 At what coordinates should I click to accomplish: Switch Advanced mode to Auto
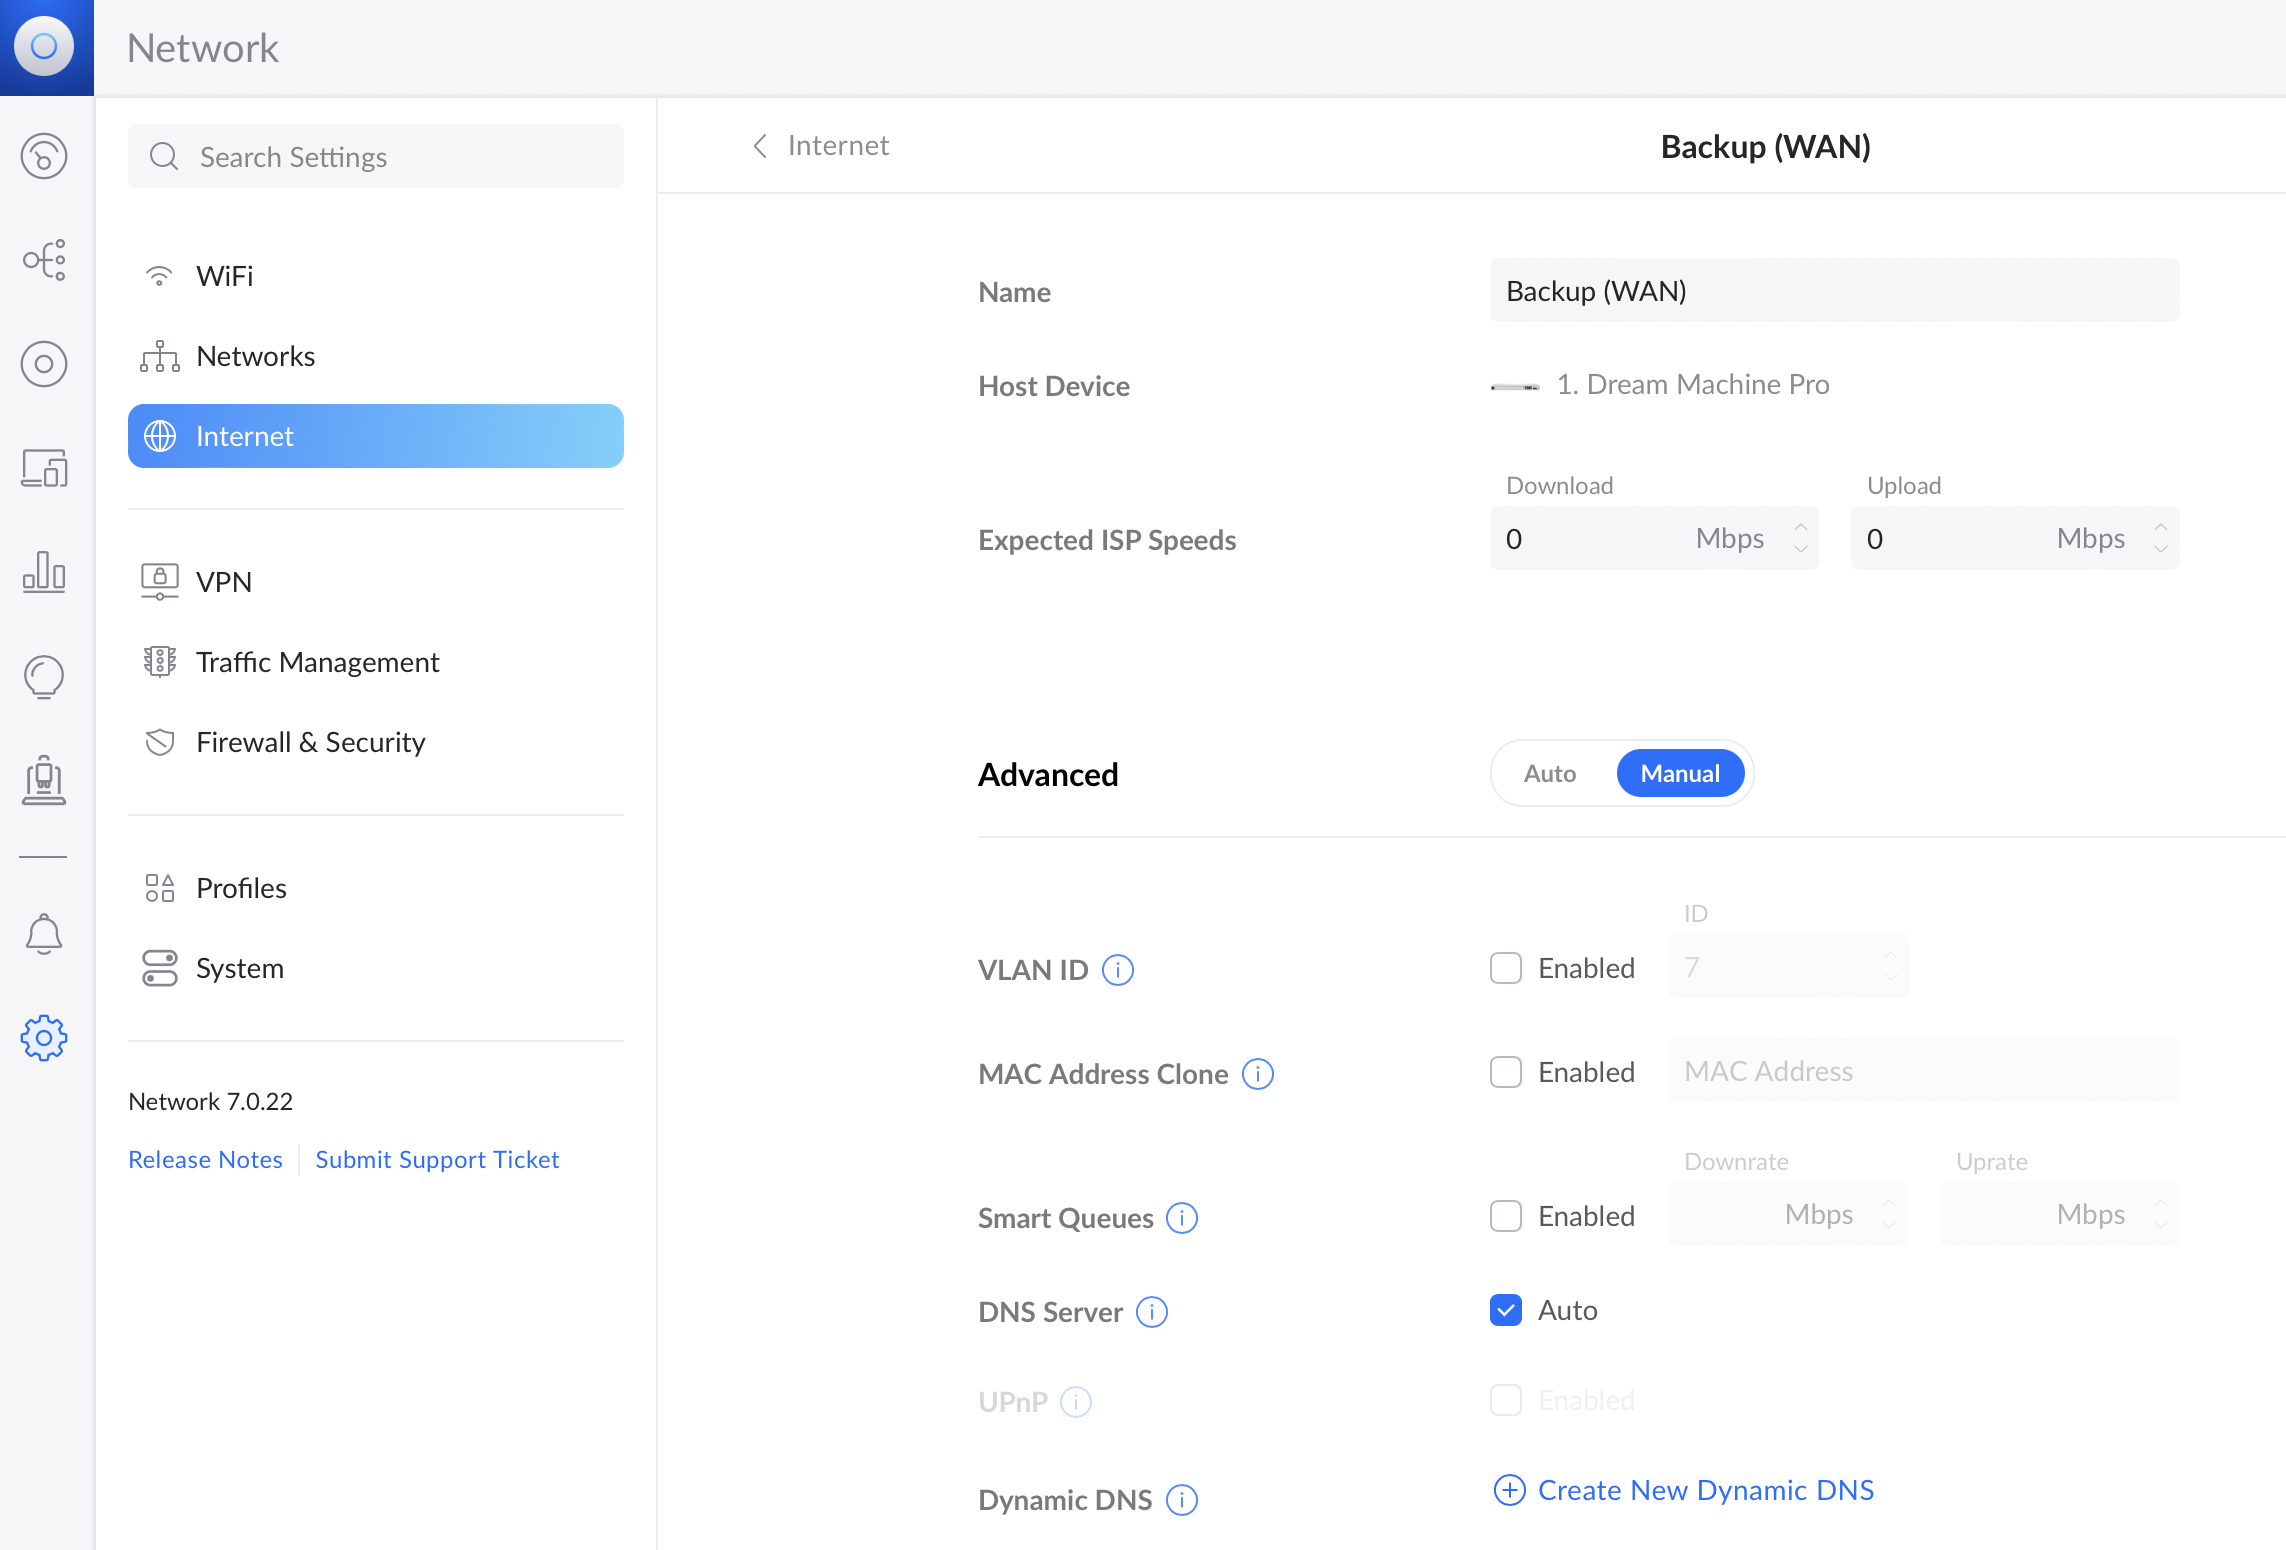click(x=1549, y=773)
